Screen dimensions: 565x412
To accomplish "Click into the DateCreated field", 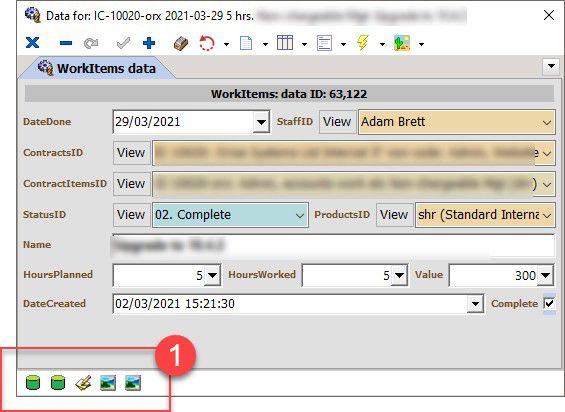I will tap(290, 304).
